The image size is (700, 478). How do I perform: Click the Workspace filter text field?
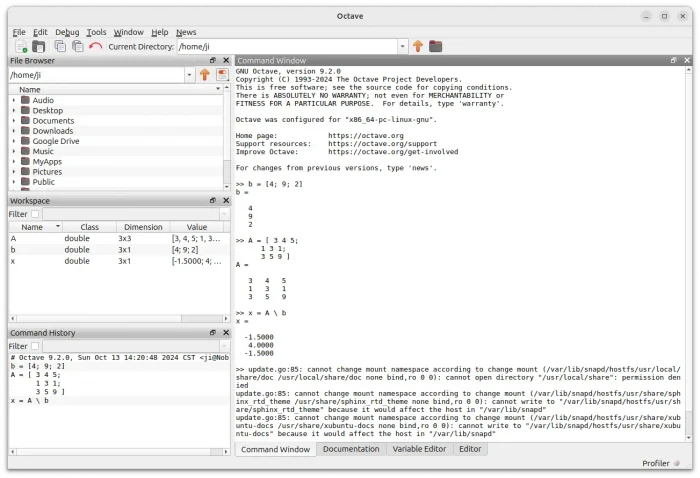tap(131, 214)
